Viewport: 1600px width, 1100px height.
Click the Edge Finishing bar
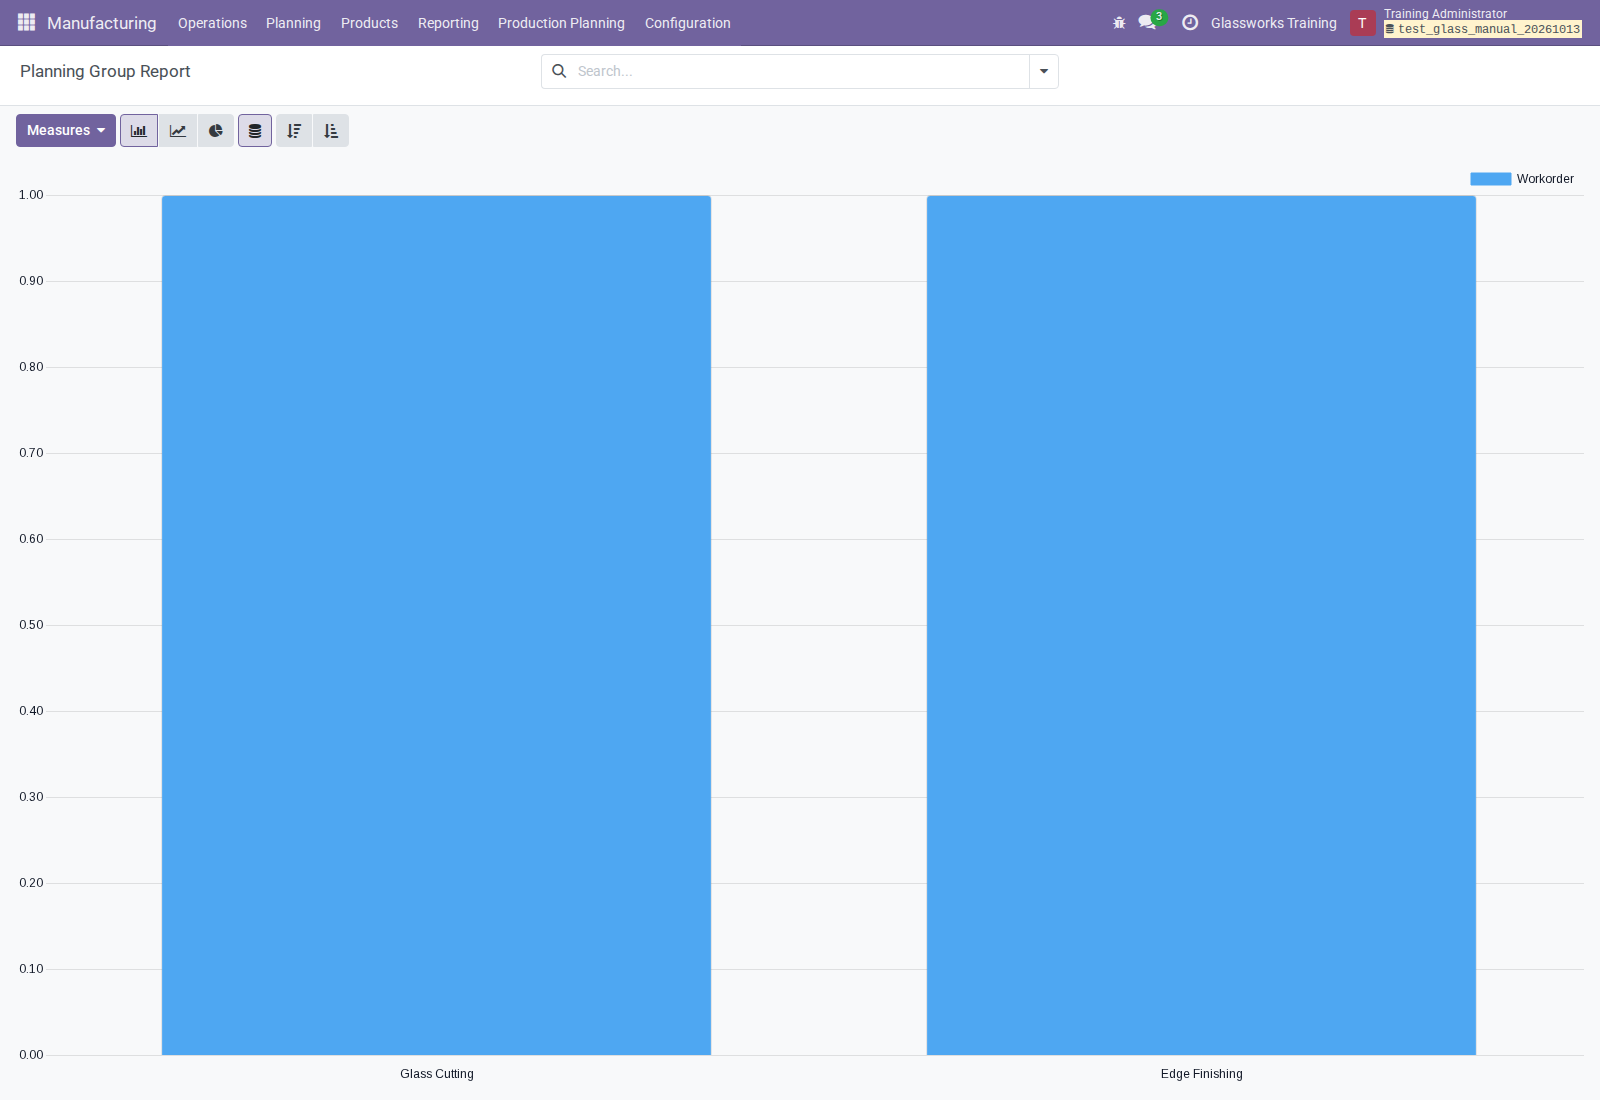[x=1201, y=625]
